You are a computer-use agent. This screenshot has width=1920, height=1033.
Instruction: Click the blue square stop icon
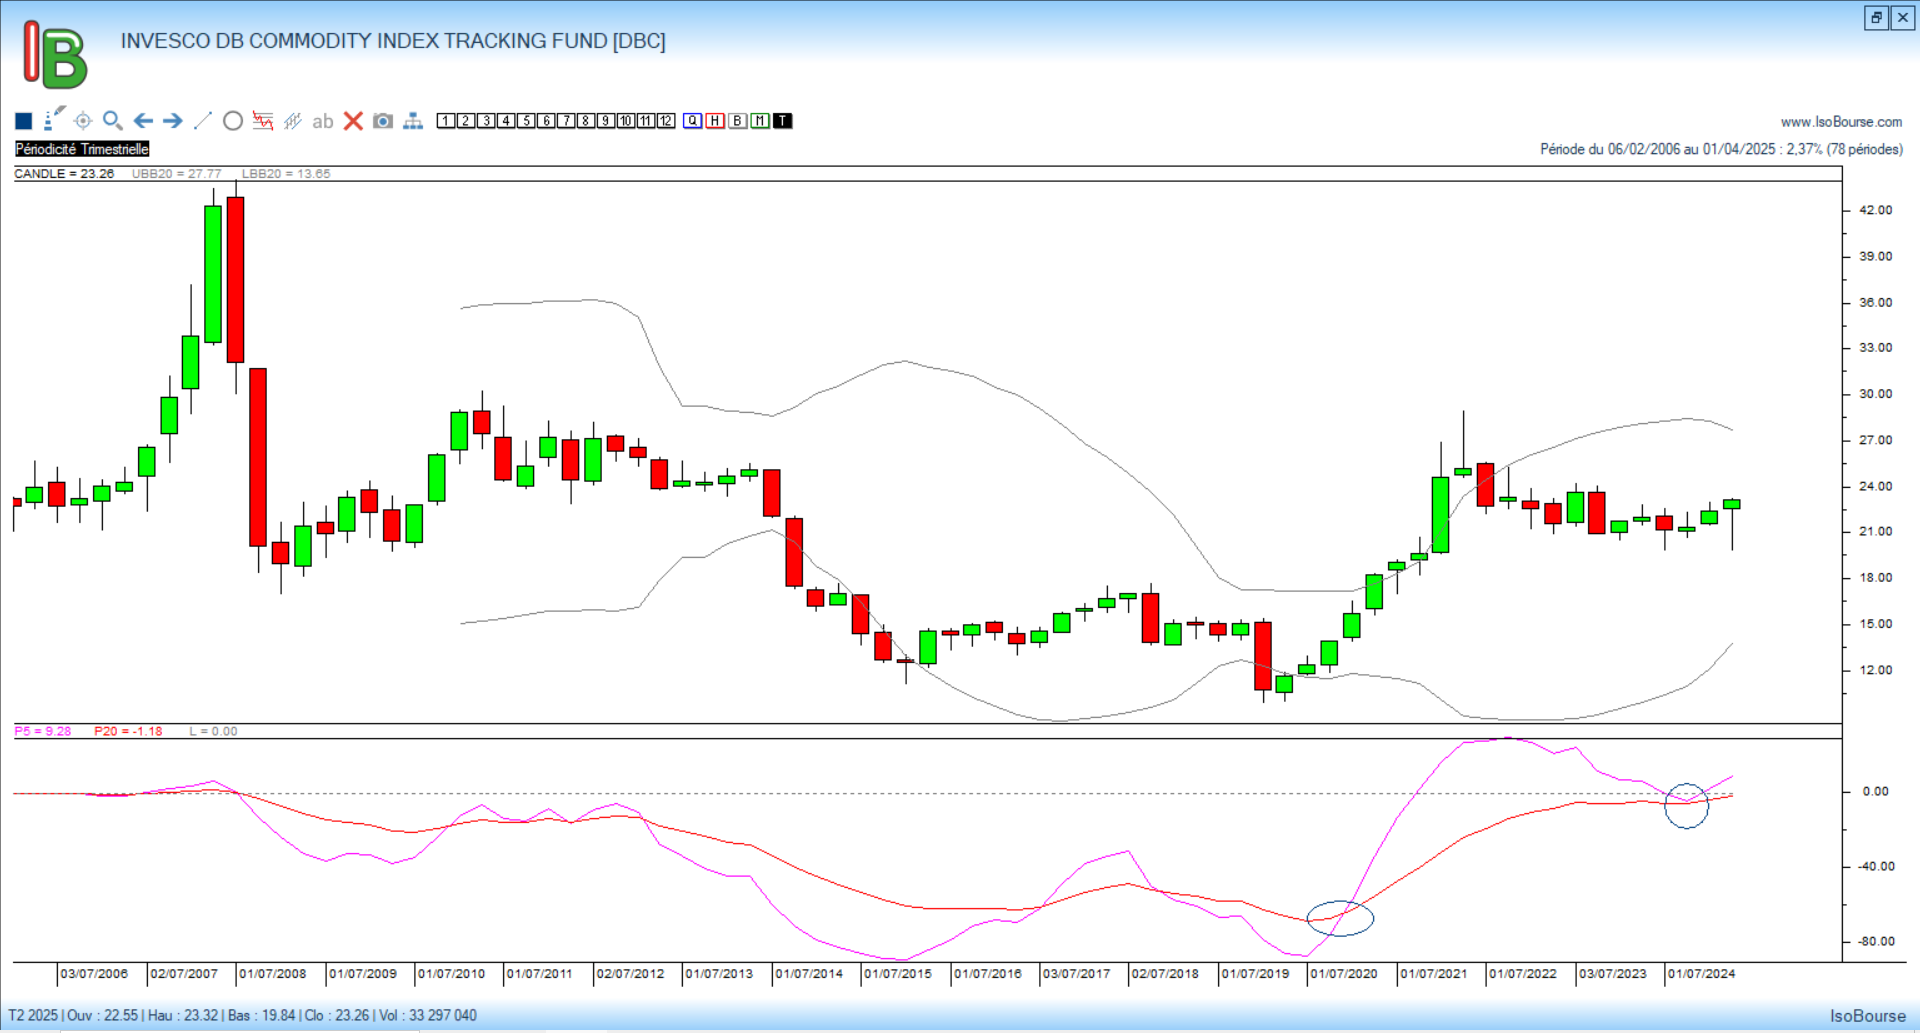coord(24,121)
